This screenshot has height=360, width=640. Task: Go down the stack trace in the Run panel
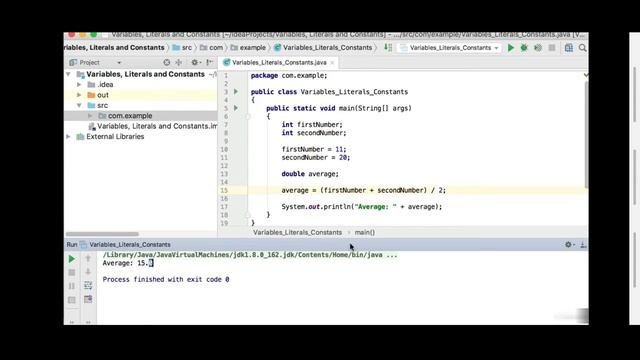click(x=88, y=272)
